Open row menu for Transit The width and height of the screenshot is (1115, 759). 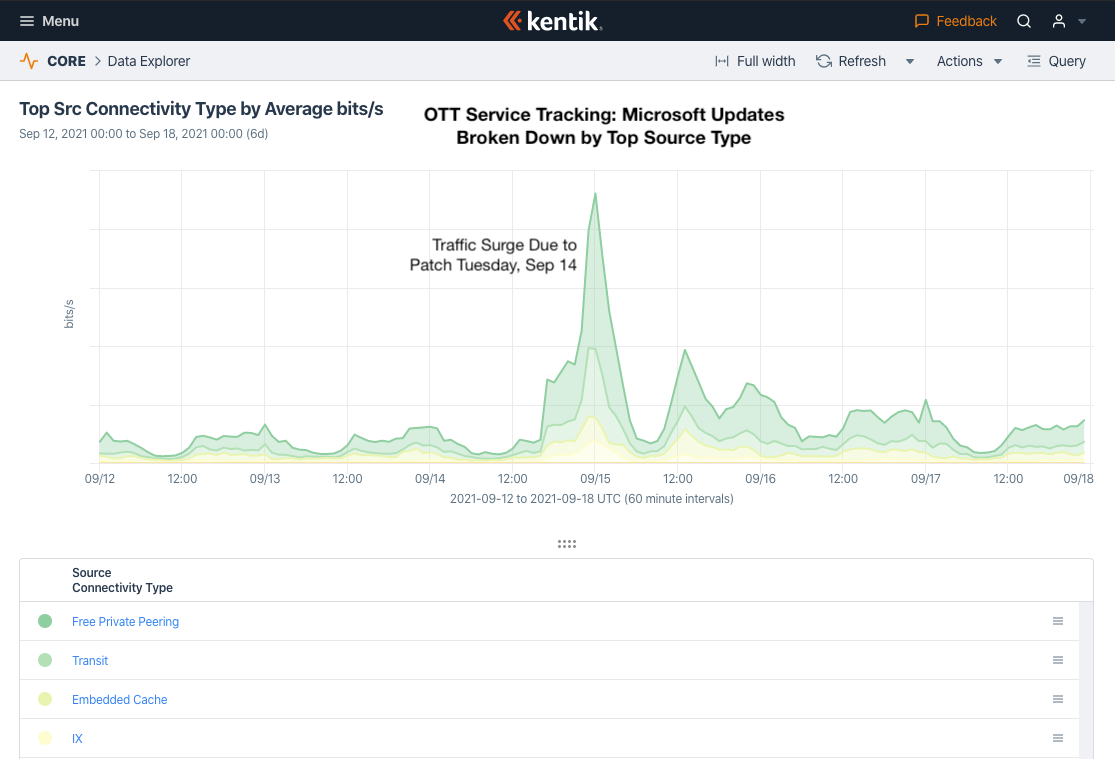click(1057, 660)
